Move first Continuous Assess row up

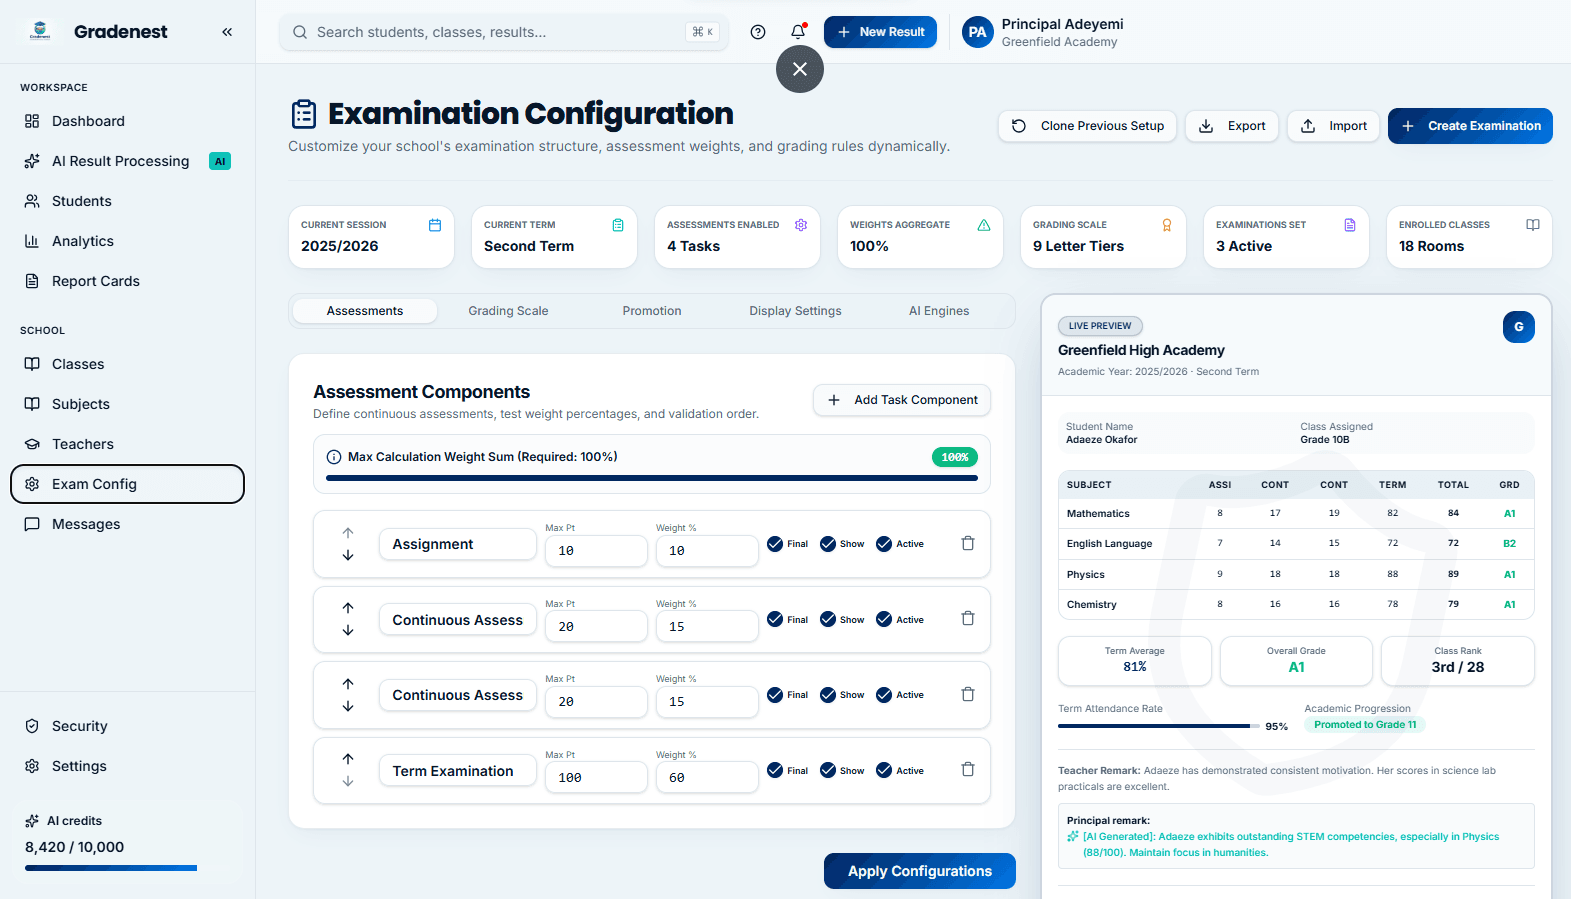click(348, 608)
